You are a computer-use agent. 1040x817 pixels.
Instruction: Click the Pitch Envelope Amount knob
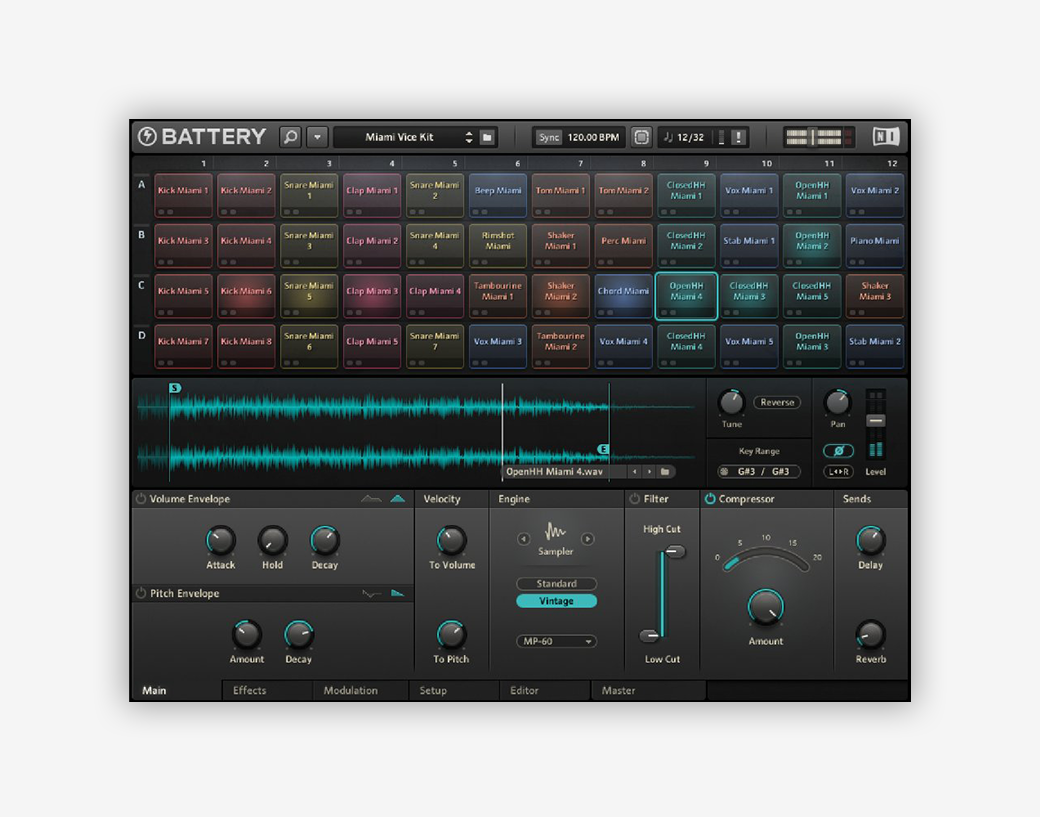click(246, 635)
